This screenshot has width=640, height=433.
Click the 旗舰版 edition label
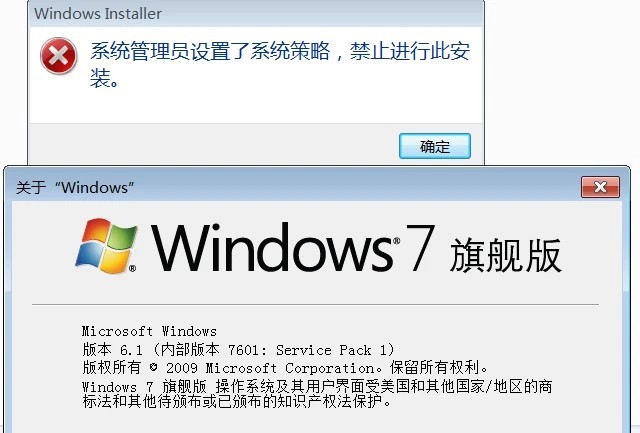506,255
